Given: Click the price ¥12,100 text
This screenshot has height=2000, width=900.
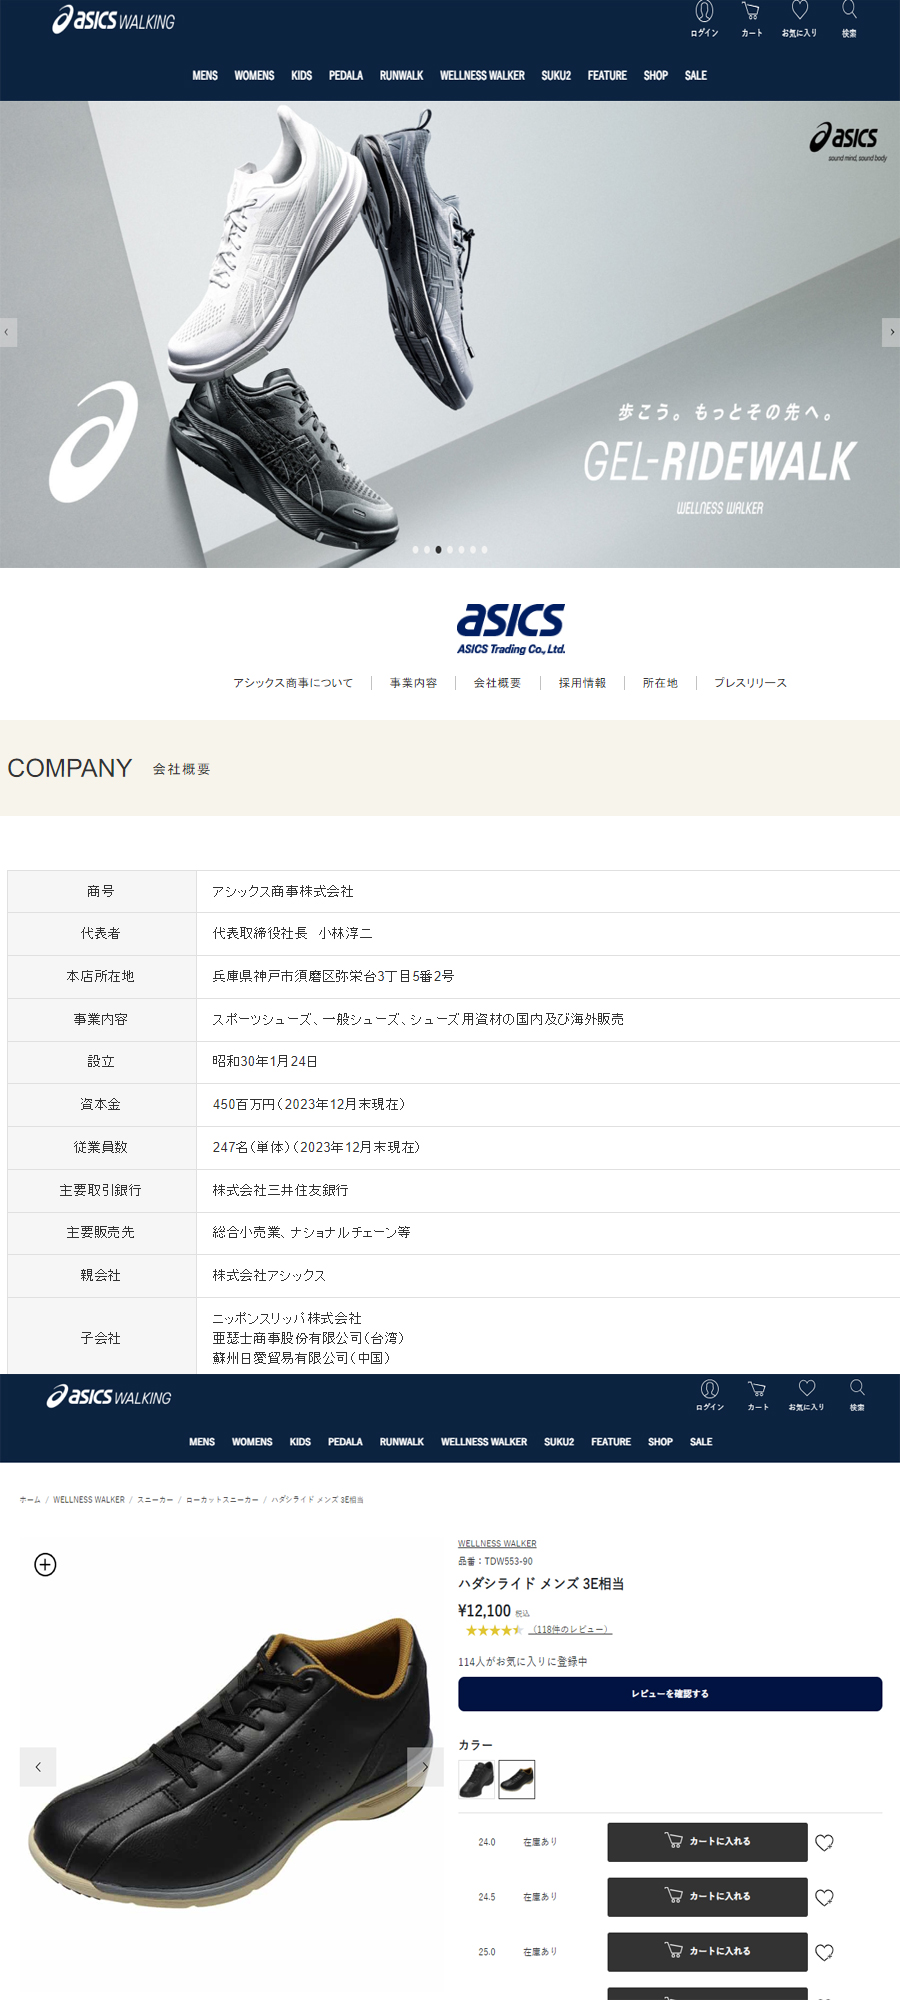Looking at the screenshot, I should tap(484, 1611).
